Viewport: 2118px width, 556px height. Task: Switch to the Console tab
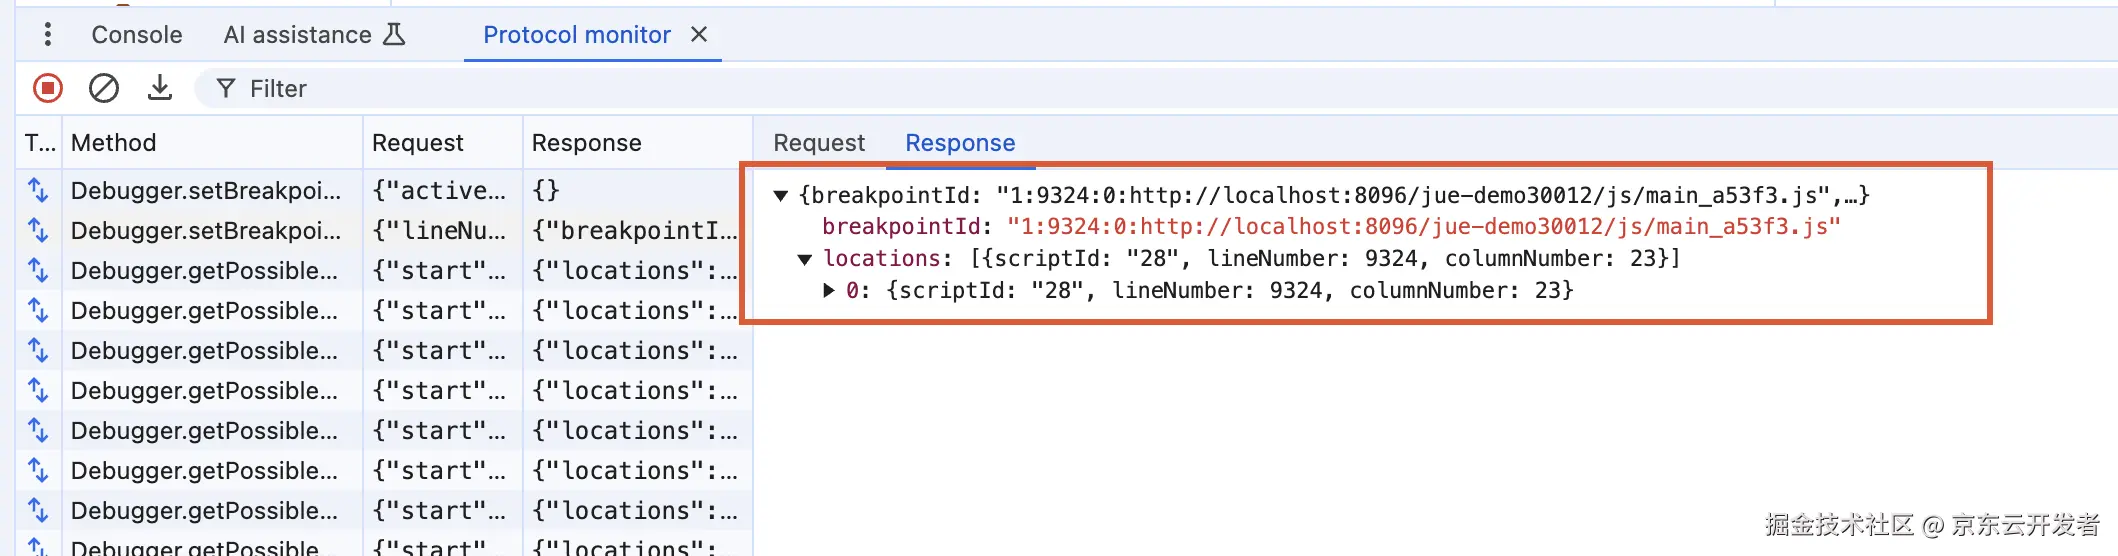pos(137,35)
